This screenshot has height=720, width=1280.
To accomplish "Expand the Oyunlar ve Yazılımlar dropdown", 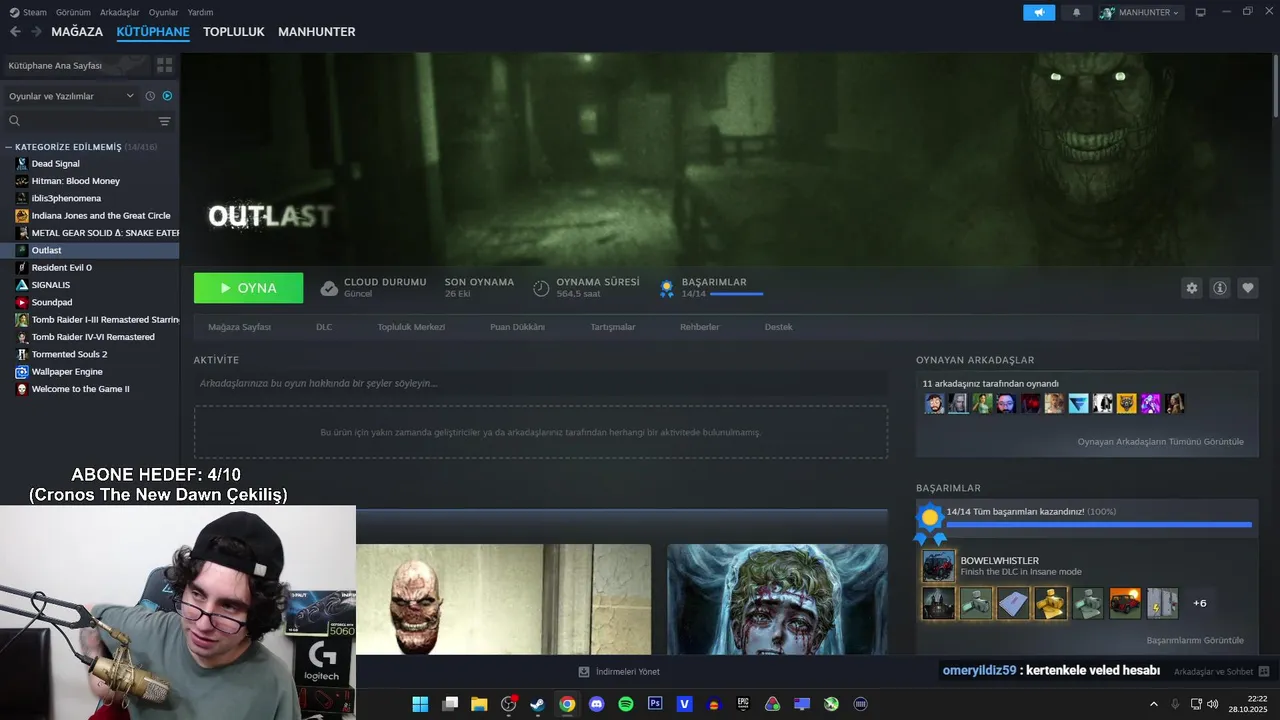I will (71, 96).
